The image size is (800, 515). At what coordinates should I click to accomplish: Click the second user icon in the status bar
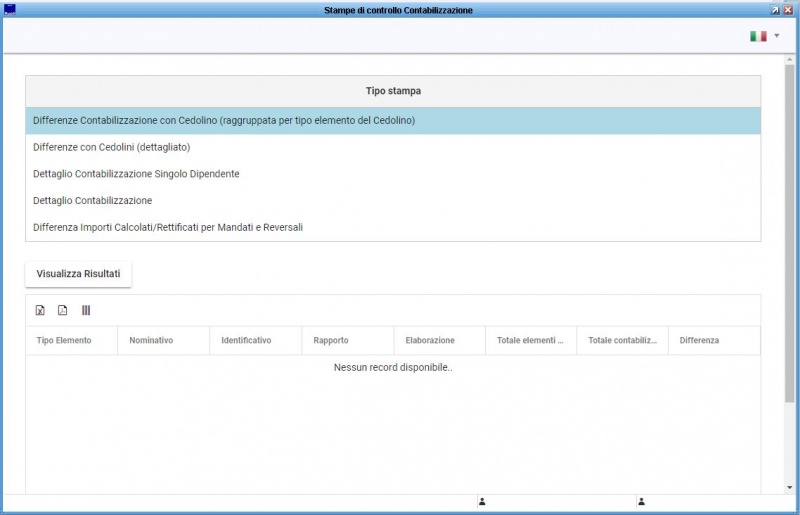[641, 502]
